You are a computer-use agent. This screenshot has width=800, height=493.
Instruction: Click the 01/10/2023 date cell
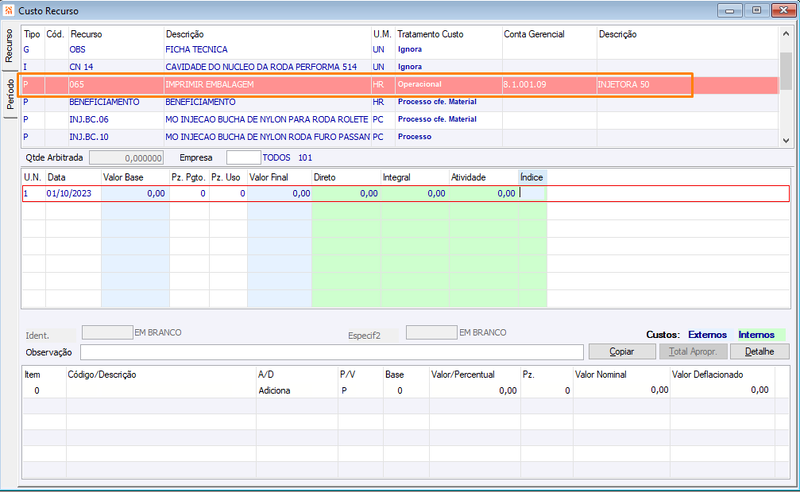click(x=73, y=193)
